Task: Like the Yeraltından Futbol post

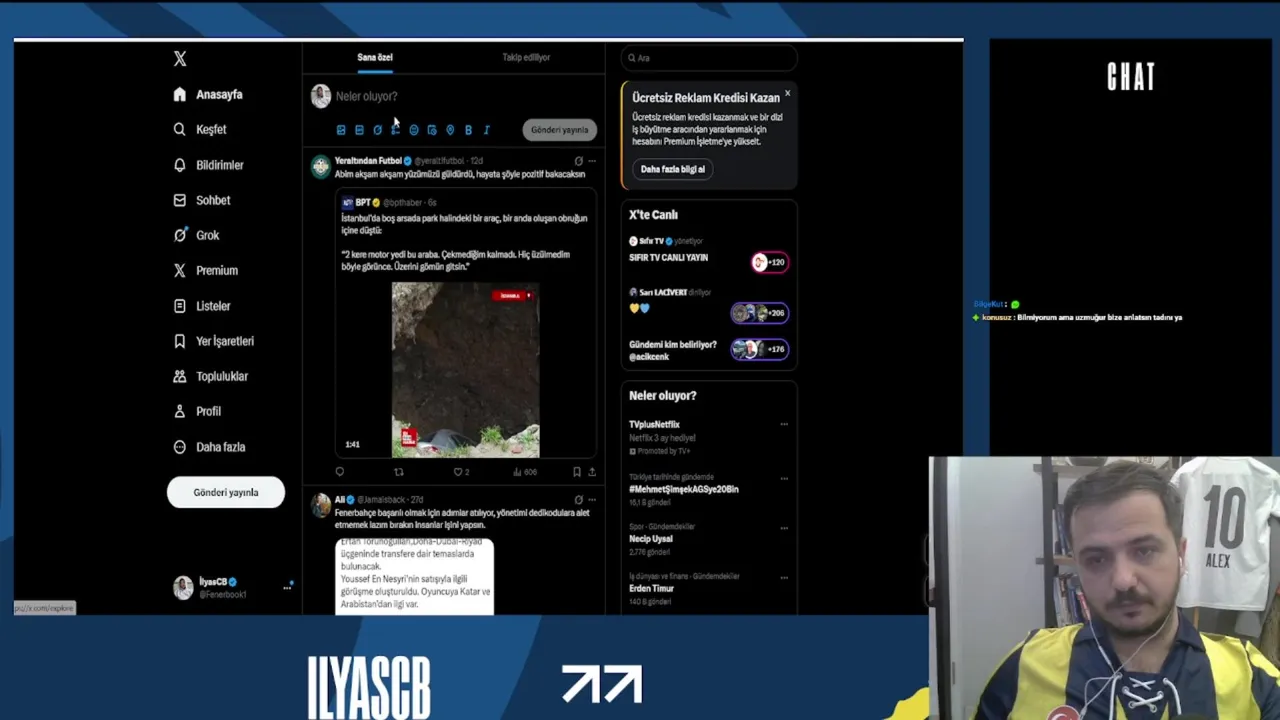Action: point(461,472)
